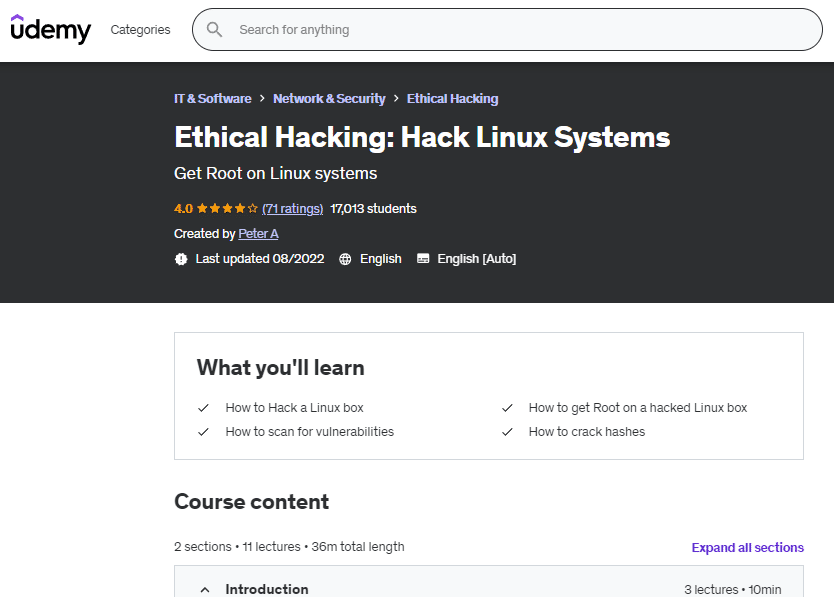Click the Udemy logo

pyautogui.click(x=50, y=29)
